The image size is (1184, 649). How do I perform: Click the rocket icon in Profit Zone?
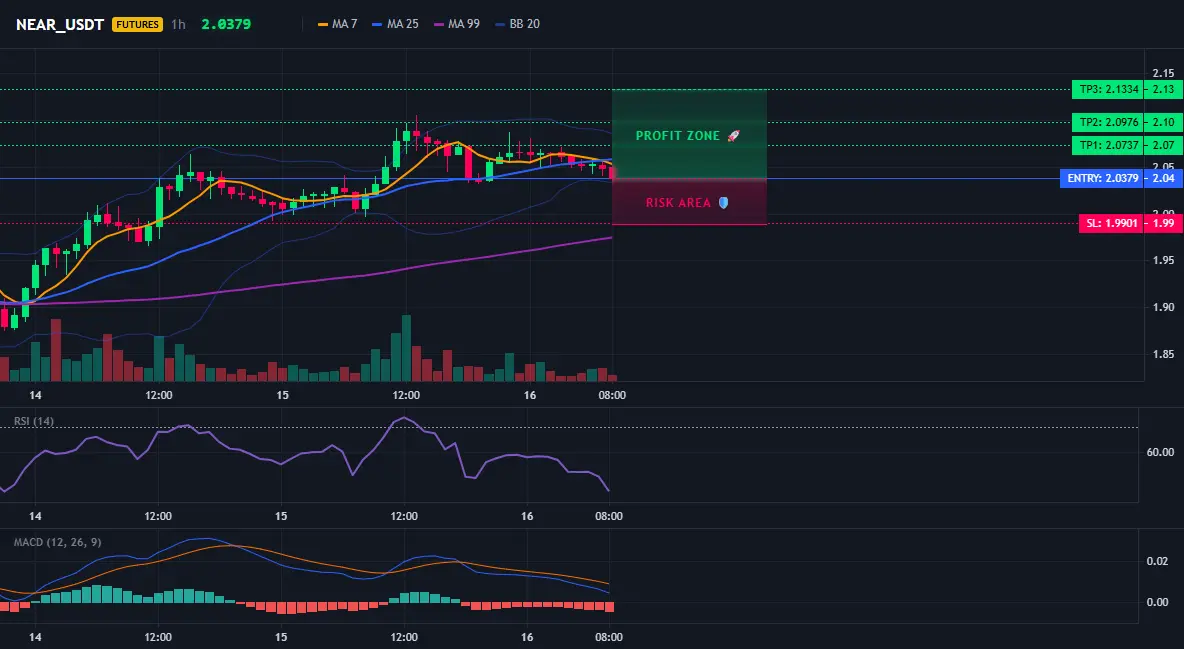coord(733,136)
